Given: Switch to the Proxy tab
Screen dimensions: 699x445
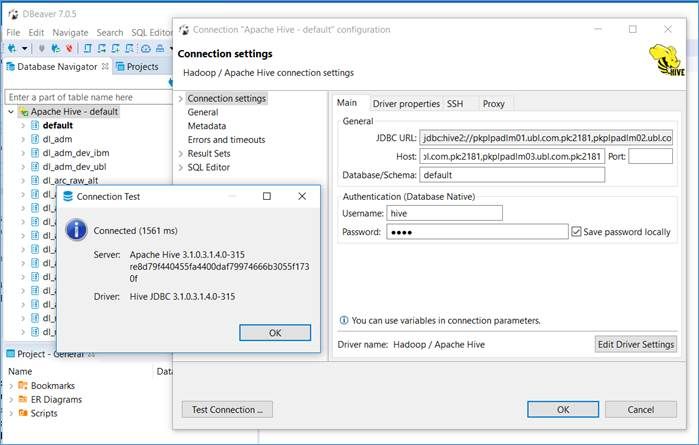Looking at the screenshot, I should pyautogui.click(x=493, y=104).
